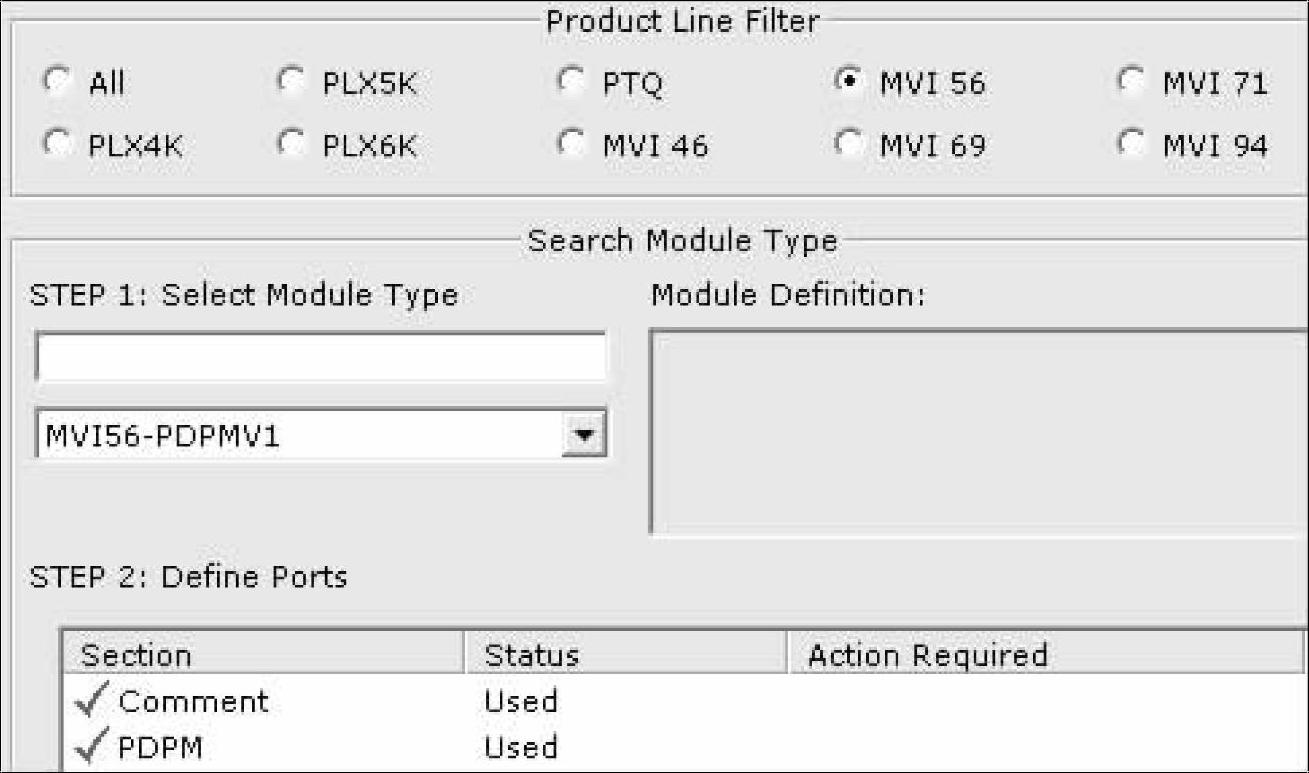Select the PTQ radio option
This screenshot has width=1309, height=773.
(x=571, y=82)
